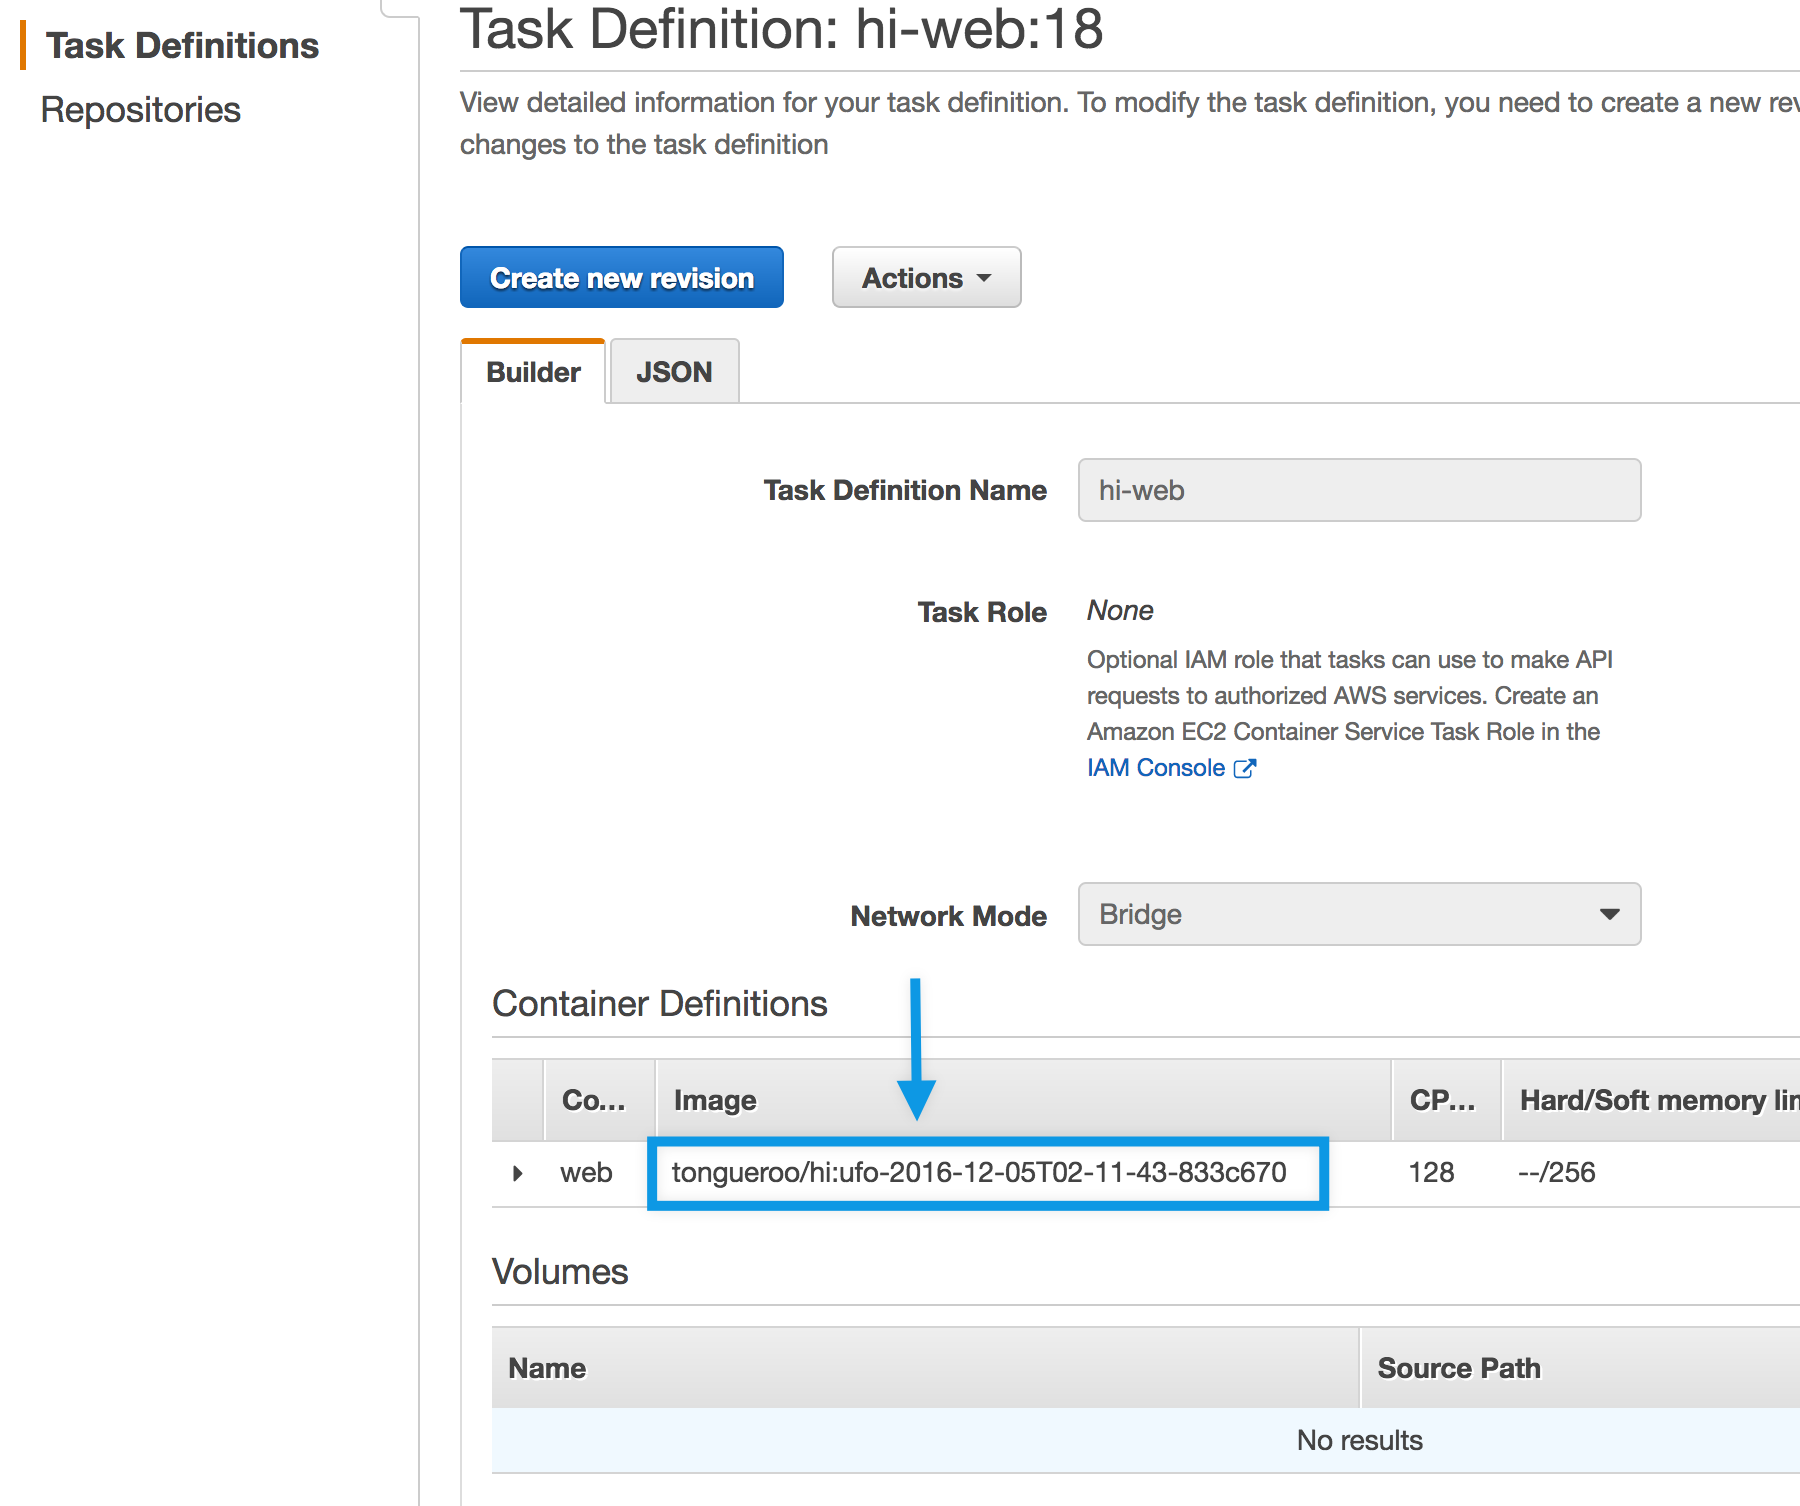Click the None task role value
This screenshot has width=1800, height=1506.
pos(1120,610)
